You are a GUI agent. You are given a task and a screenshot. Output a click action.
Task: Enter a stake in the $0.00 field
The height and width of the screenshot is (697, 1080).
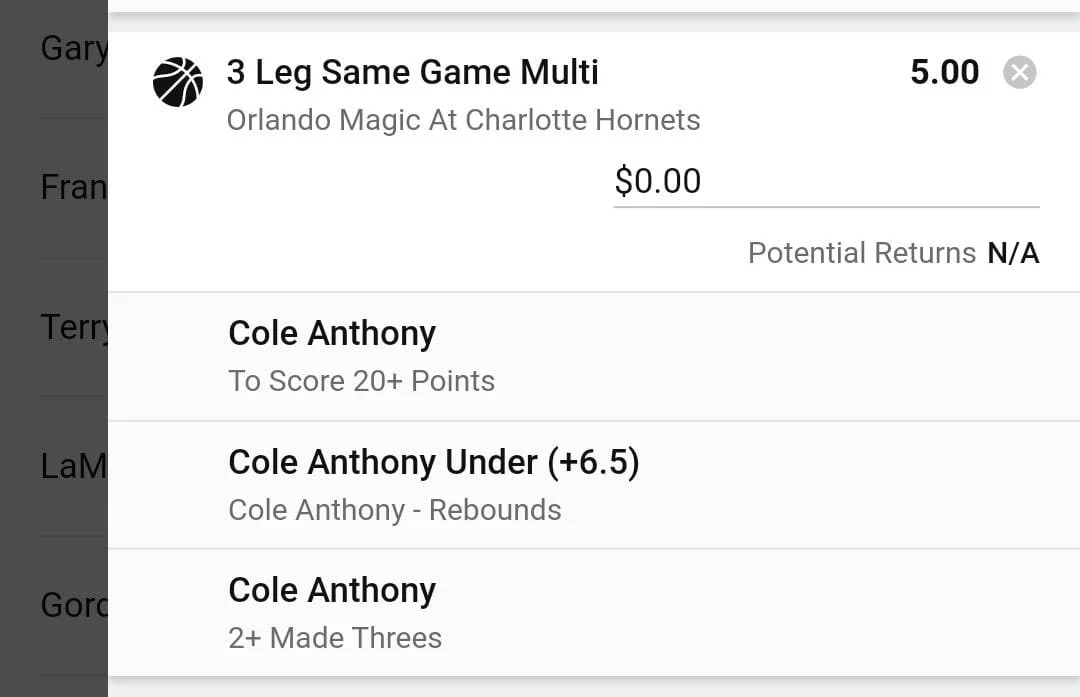tap(825, 181)
